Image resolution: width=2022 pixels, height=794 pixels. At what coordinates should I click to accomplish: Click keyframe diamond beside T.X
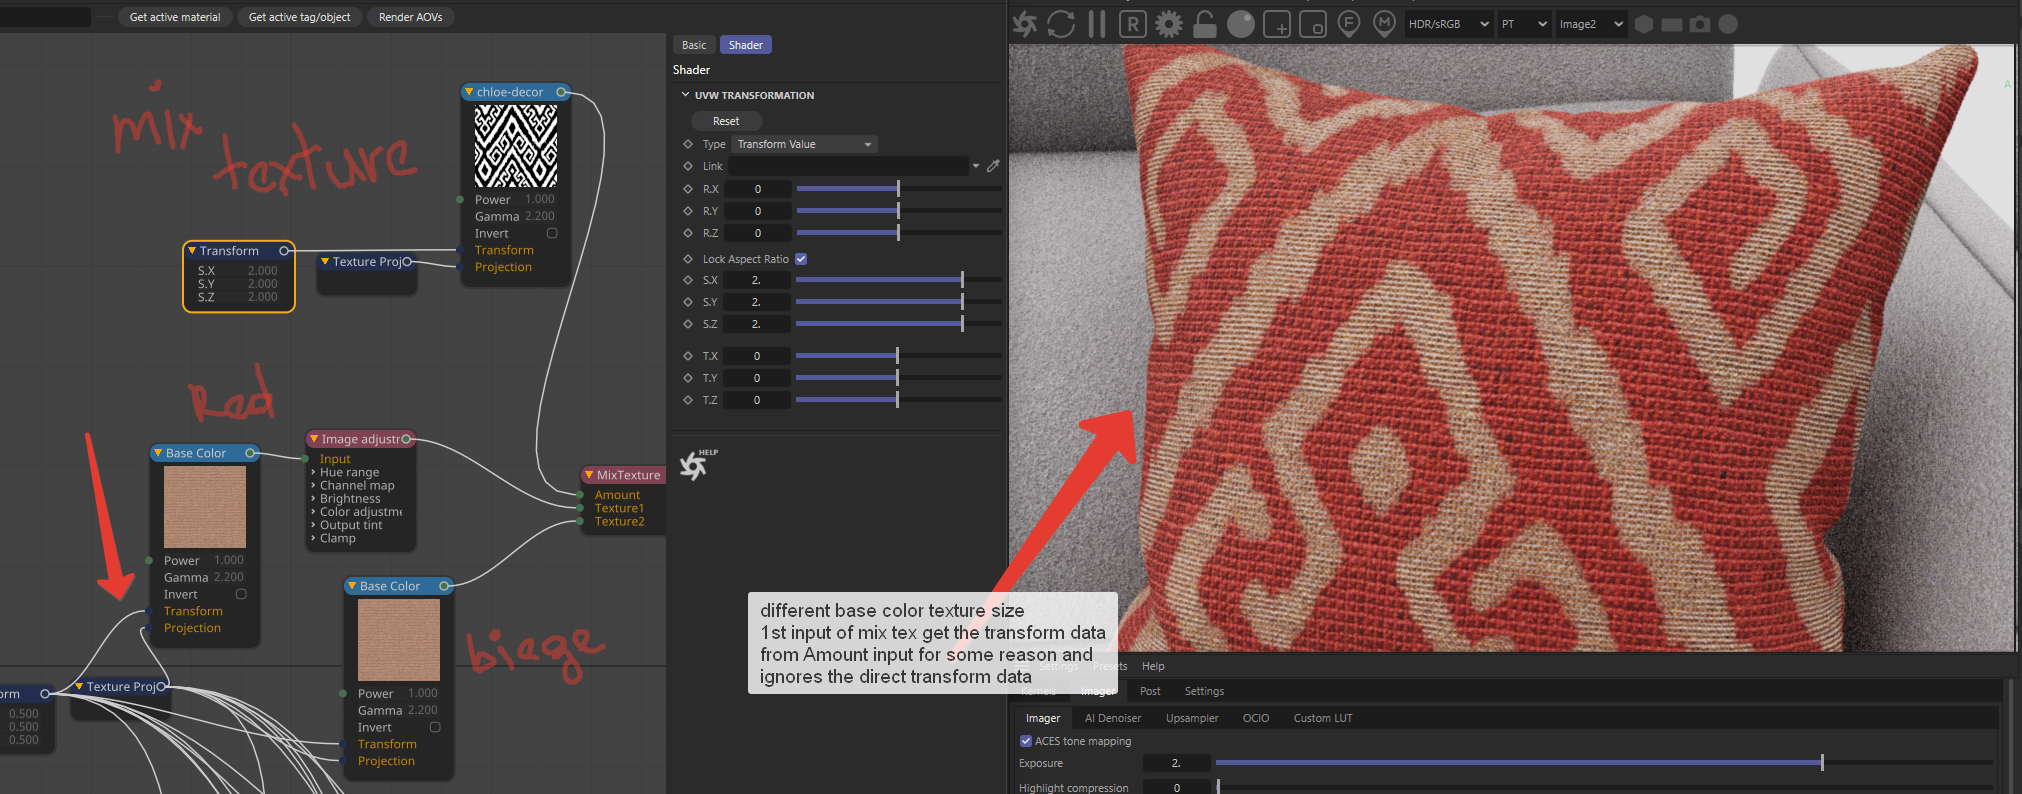(688, 356)
